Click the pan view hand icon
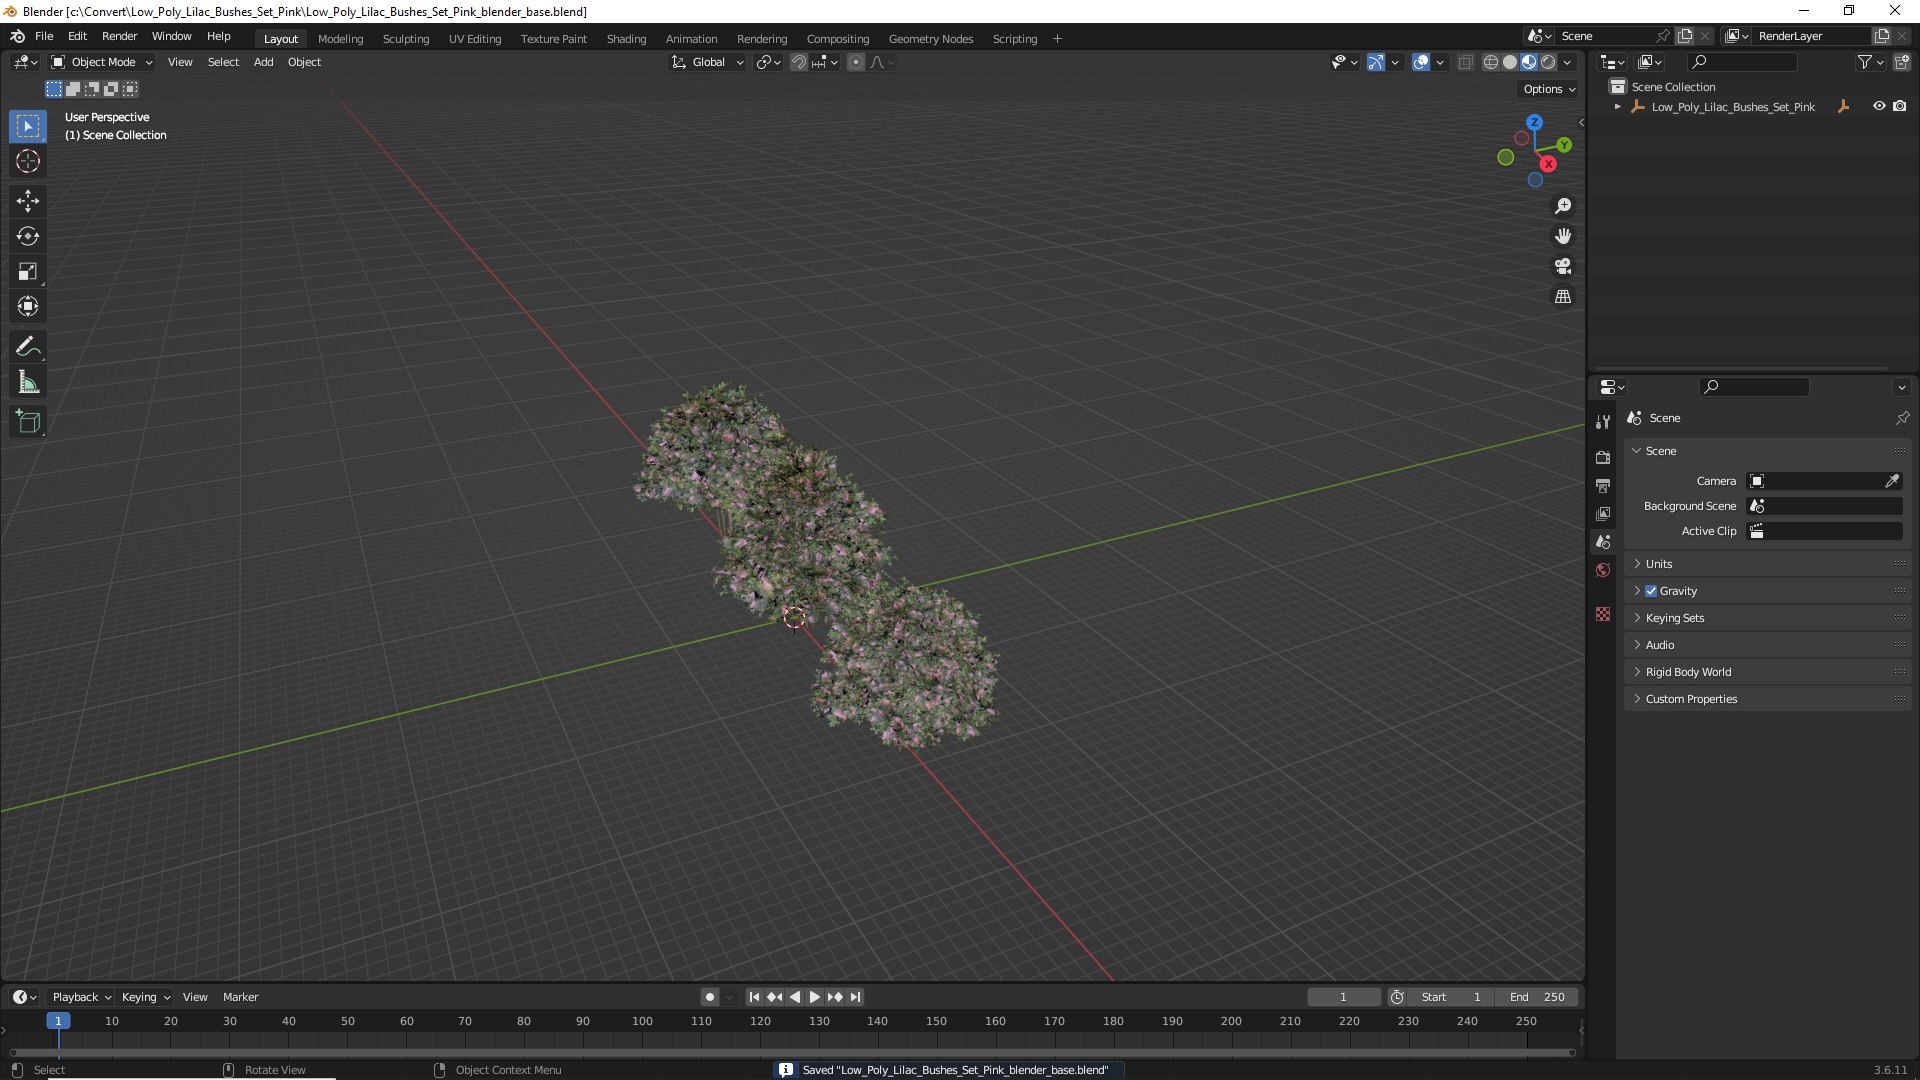1920x1080 pixels. [1563, 236]
